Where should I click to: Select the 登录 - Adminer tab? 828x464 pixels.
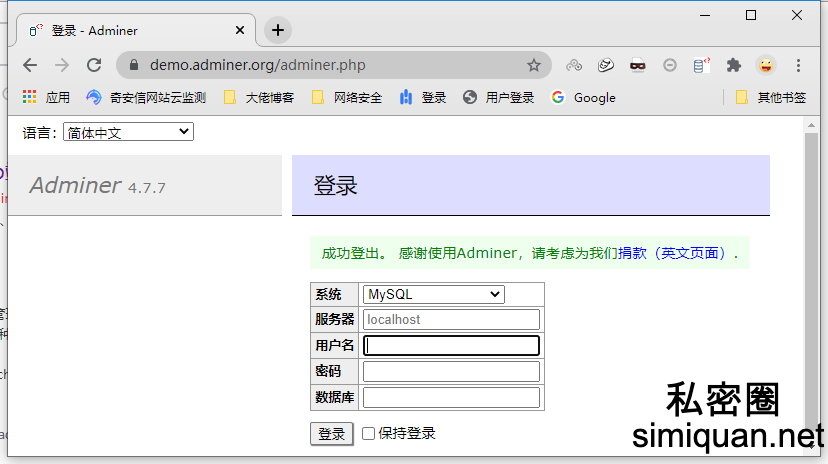130,30
